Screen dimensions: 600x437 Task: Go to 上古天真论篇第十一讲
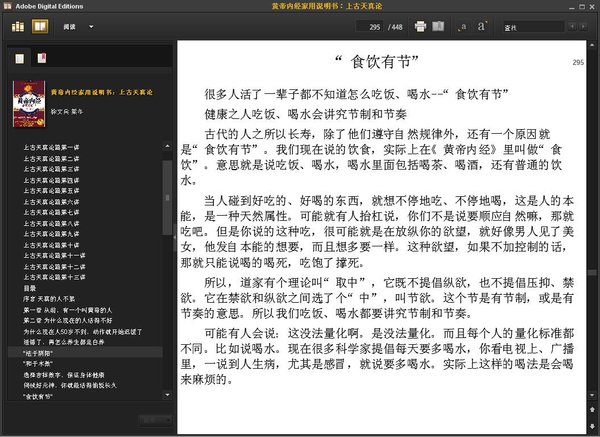pos(54,256)
